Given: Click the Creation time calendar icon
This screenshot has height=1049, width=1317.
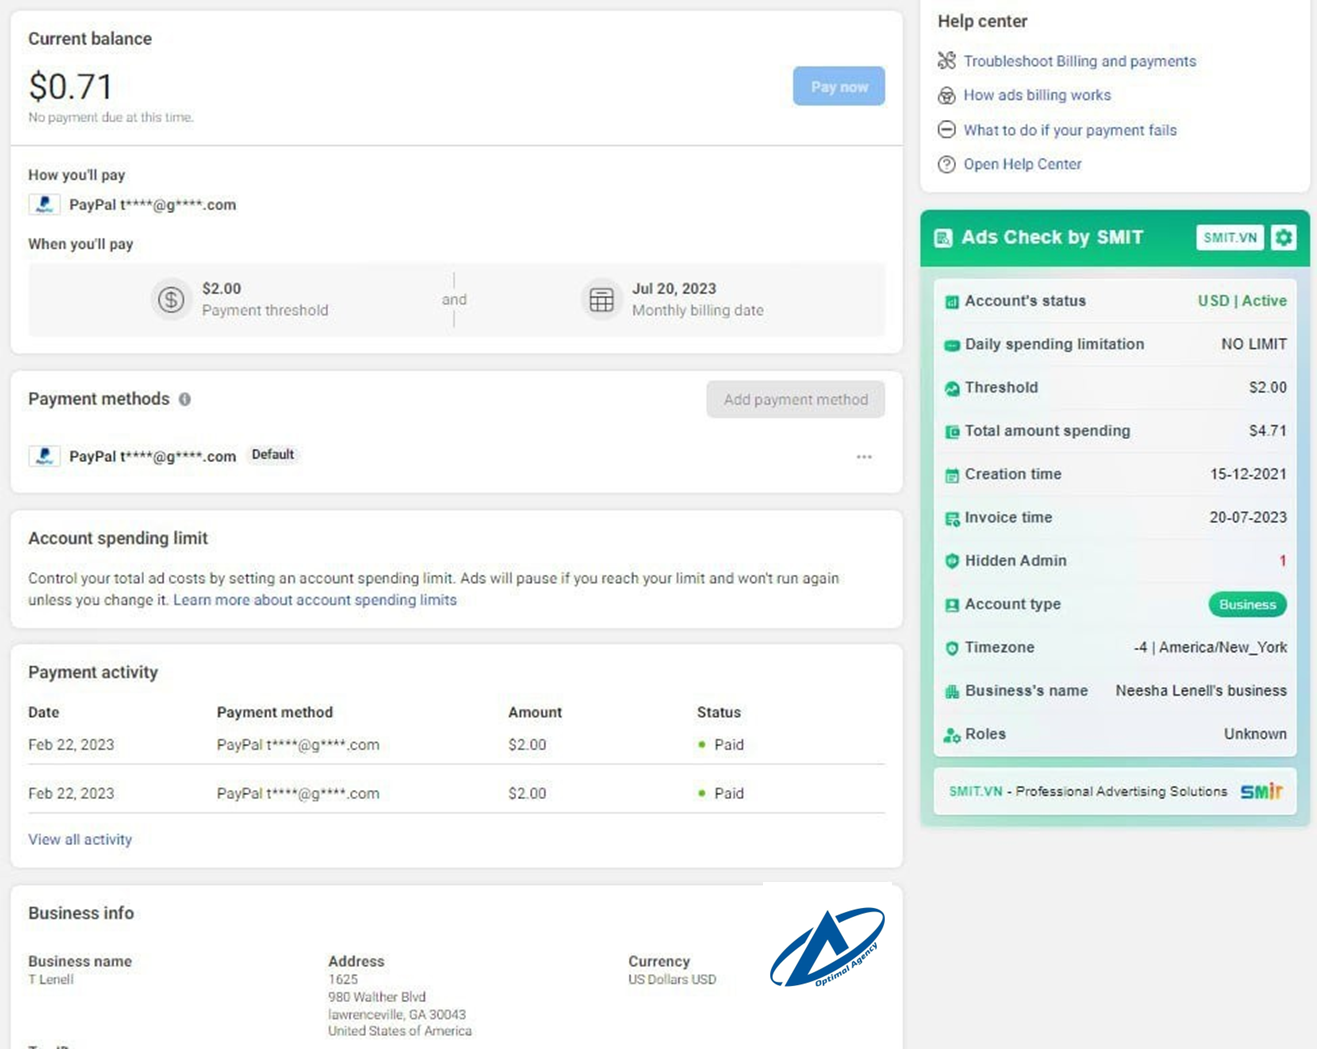Looking at the screenshot, I should click(x=952, y=475).
